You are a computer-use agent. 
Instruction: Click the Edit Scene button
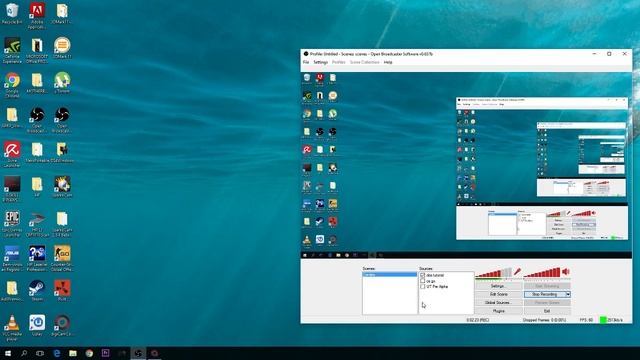point(498,294)
